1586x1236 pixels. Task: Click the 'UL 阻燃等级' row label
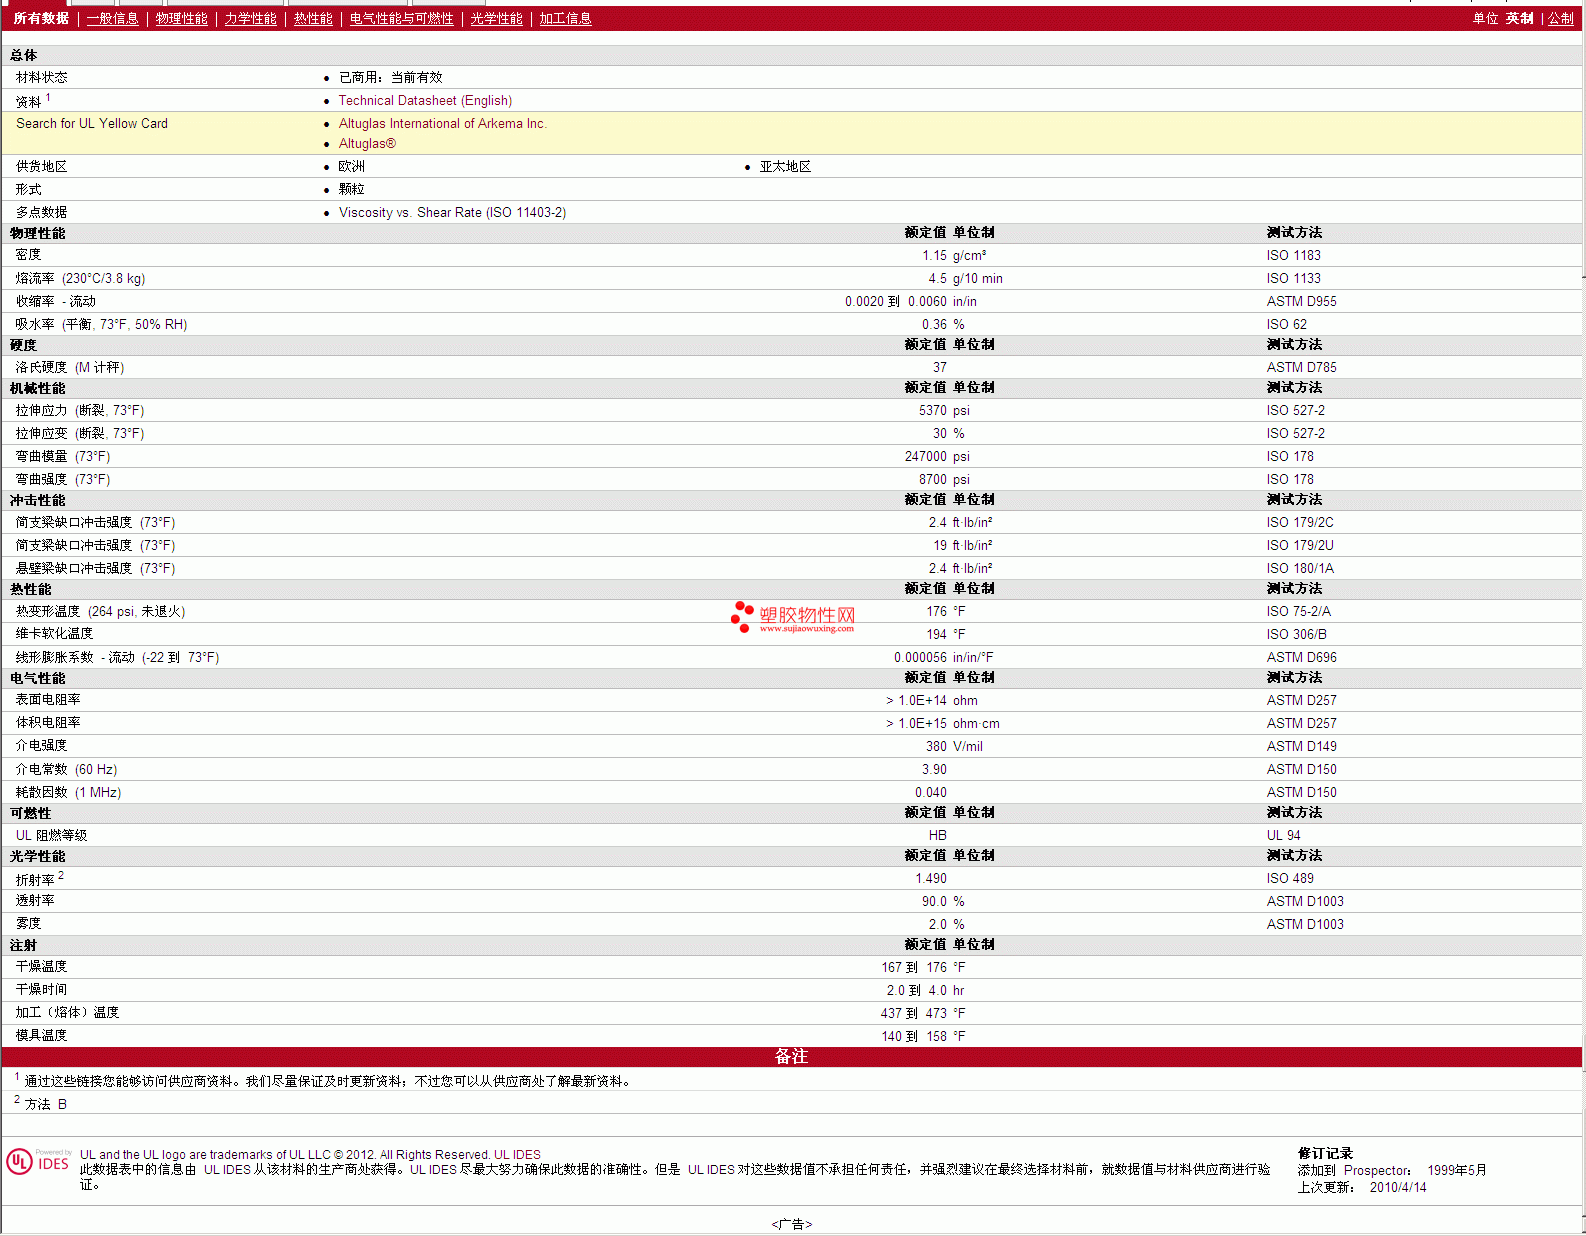[x=51, y=835]
